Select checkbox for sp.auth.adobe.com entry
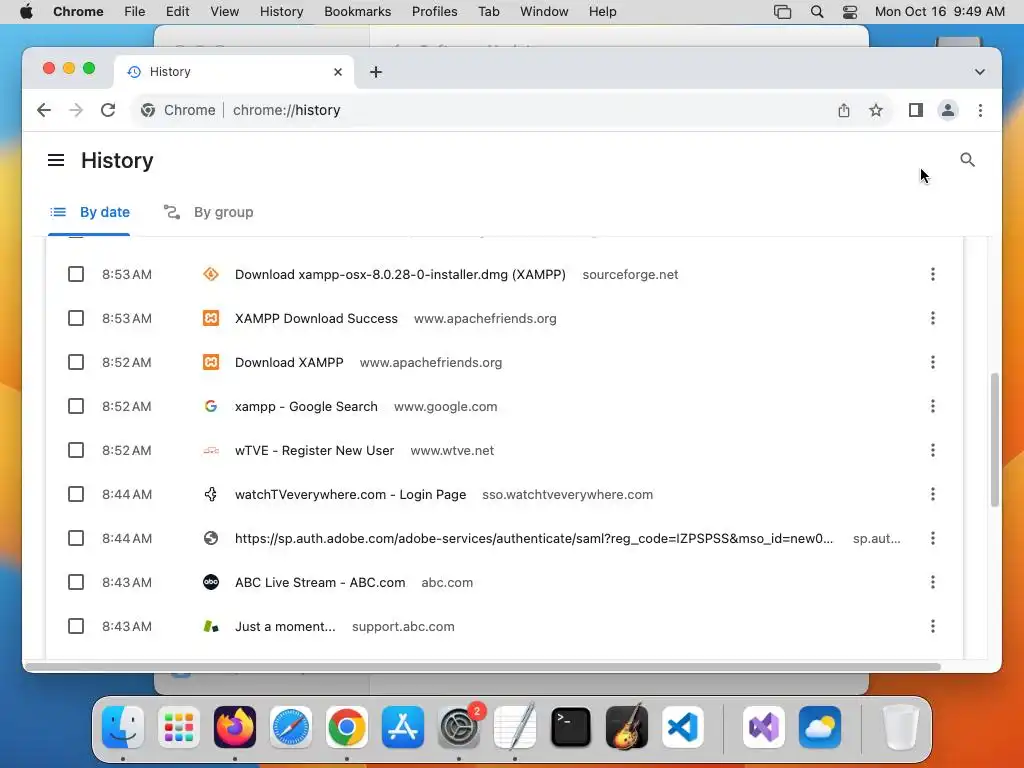The width and height of the screenshot is (1024, 768). point(76,538)
